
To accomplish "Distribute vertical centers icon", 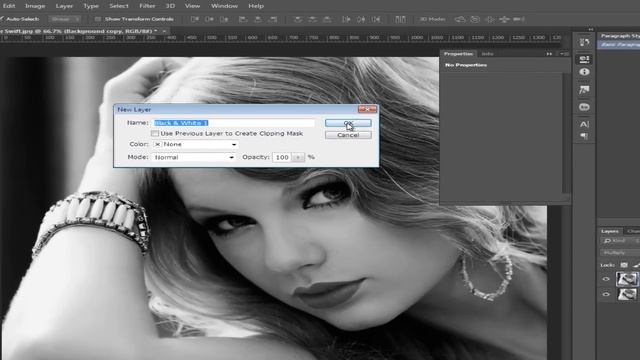I will pos(312,19).
